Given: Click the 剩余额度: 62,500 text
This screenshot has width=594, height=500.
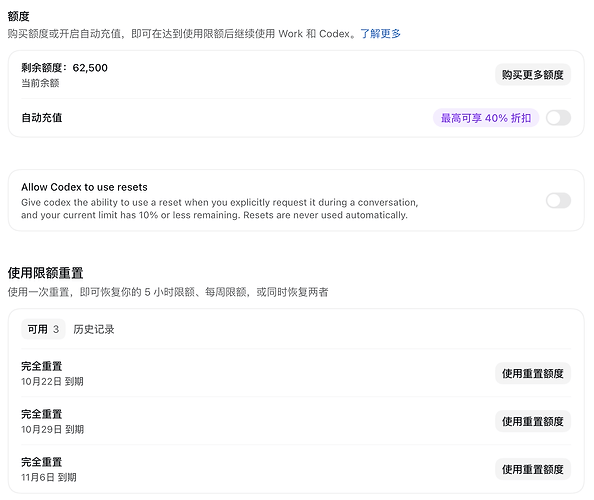Looking at the screenshot, I should click(x=64, y=68).
